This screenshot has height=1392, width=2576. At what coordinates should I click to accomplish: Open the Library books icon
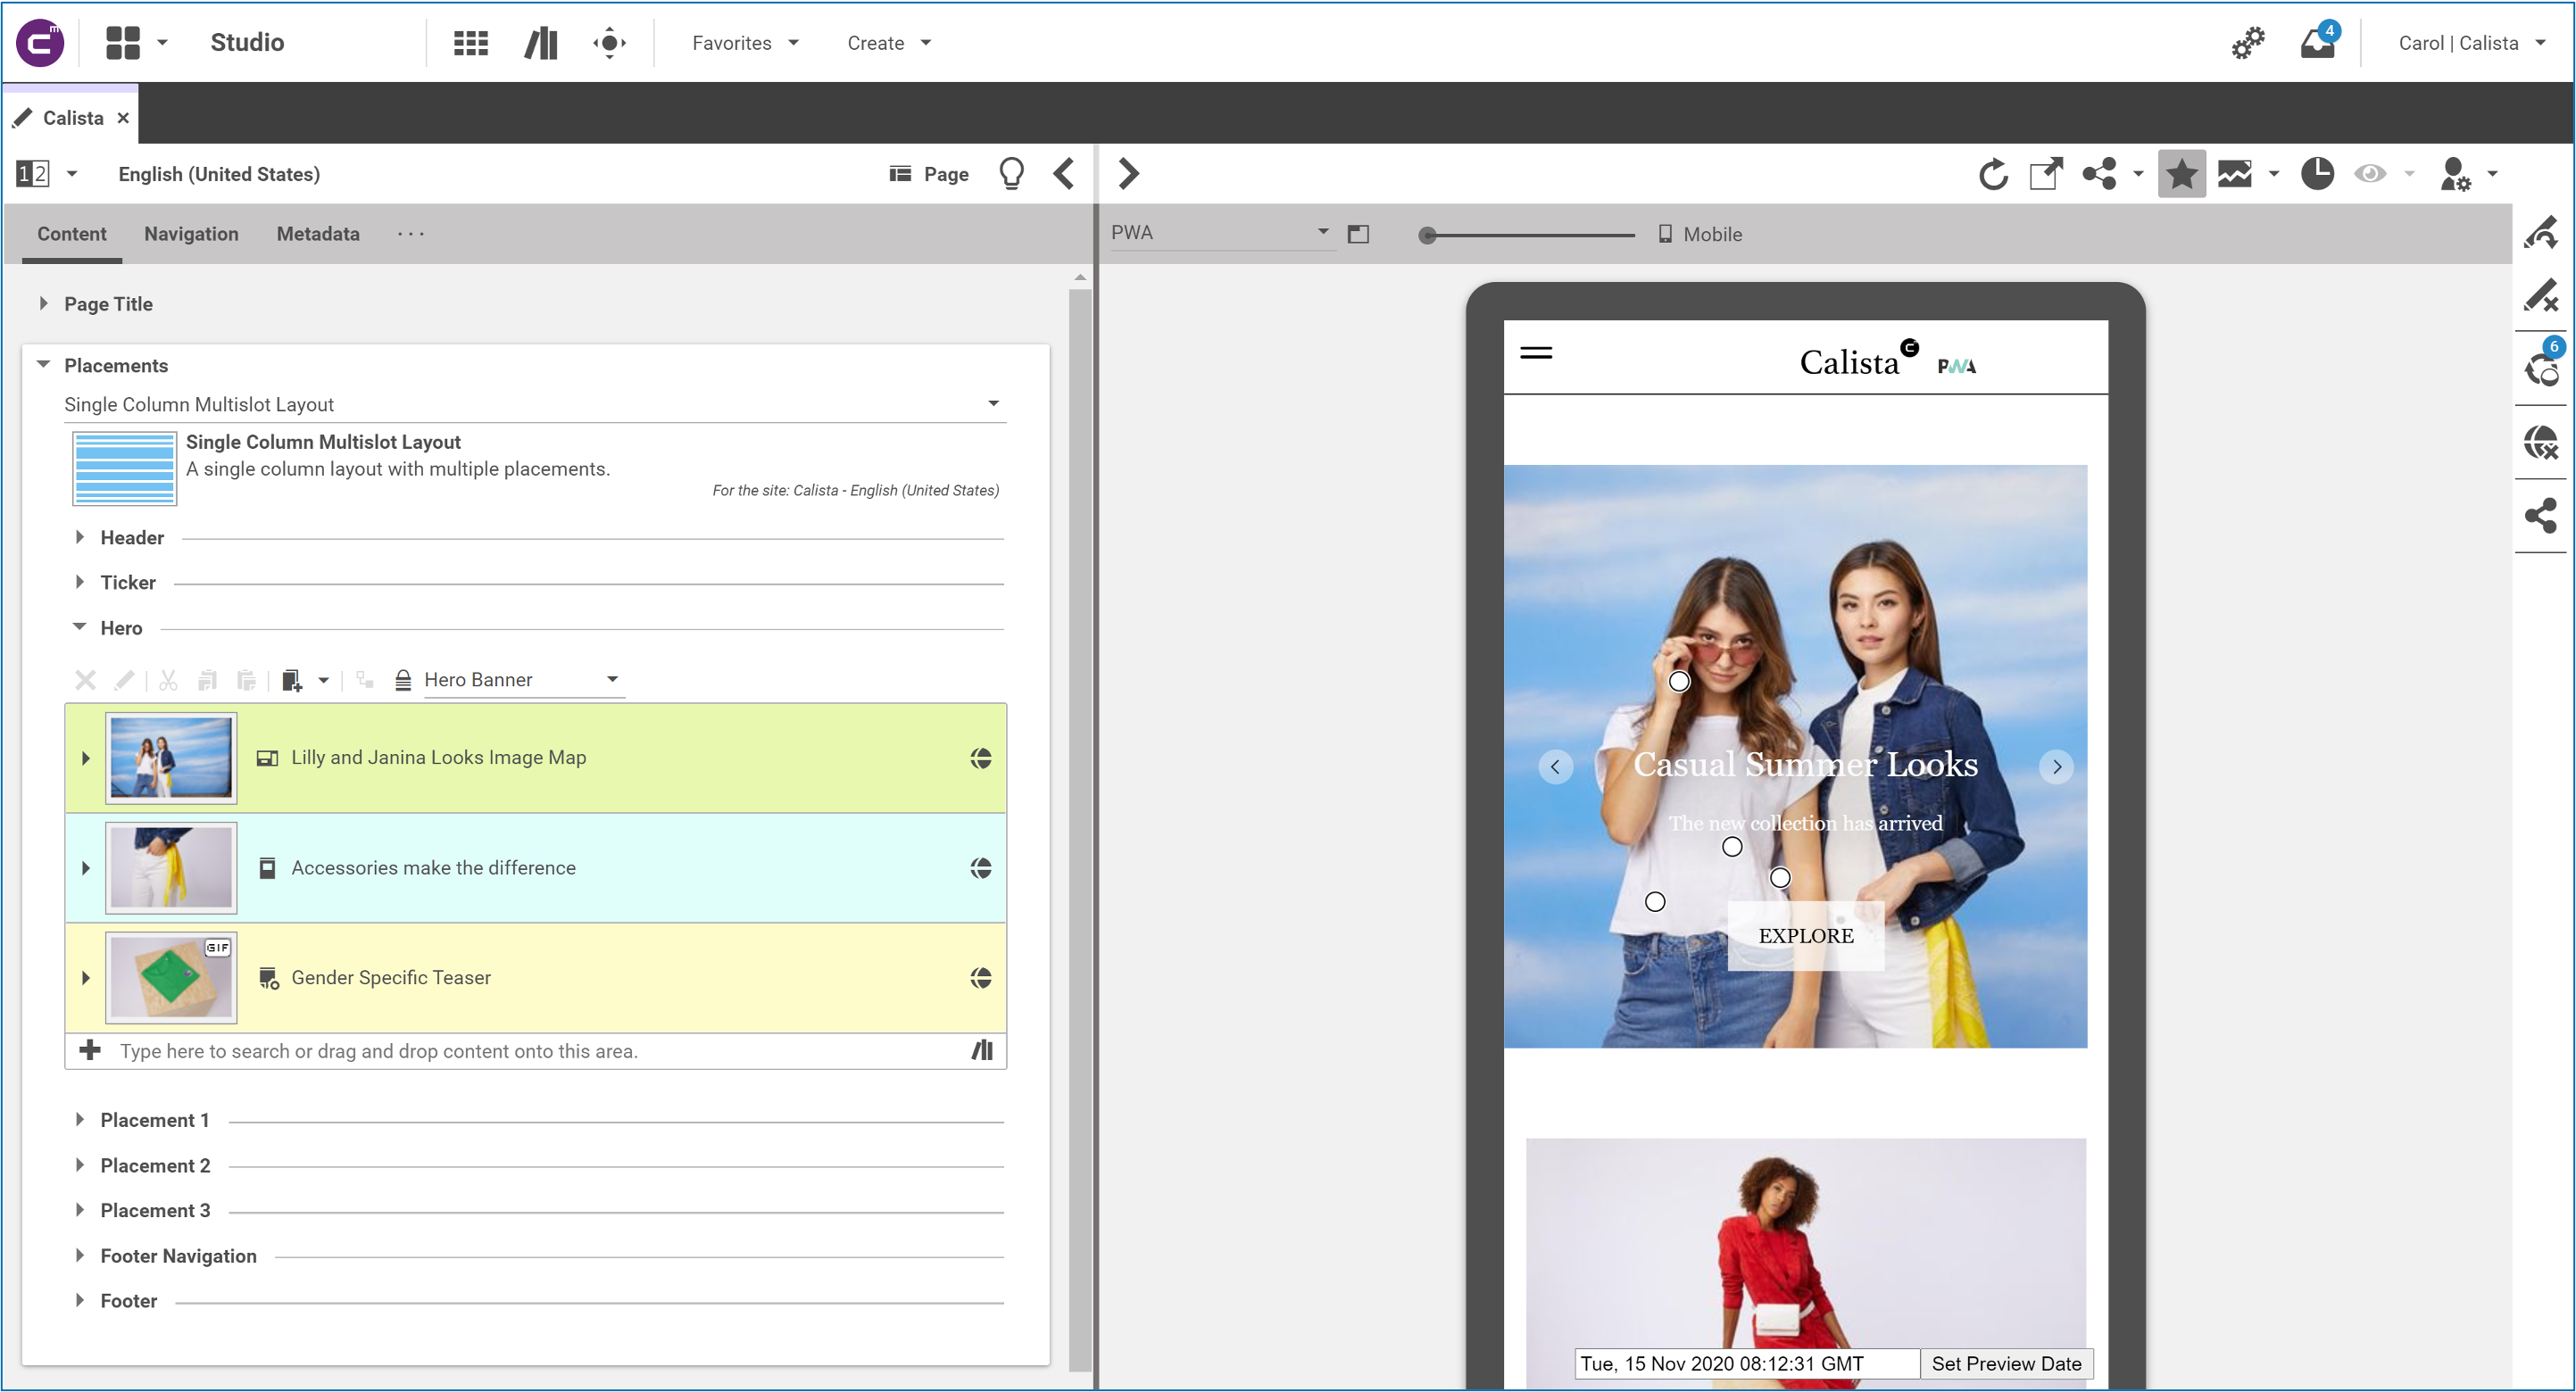coord(541,43)
